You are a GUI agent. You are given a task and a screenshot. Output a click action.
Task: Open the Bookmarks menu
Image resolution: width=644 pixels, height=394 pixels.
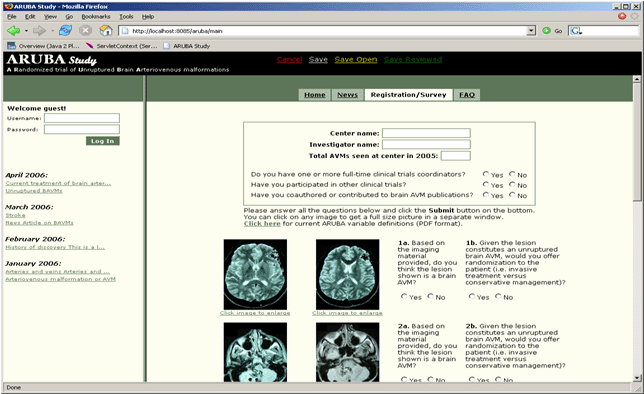96,16
